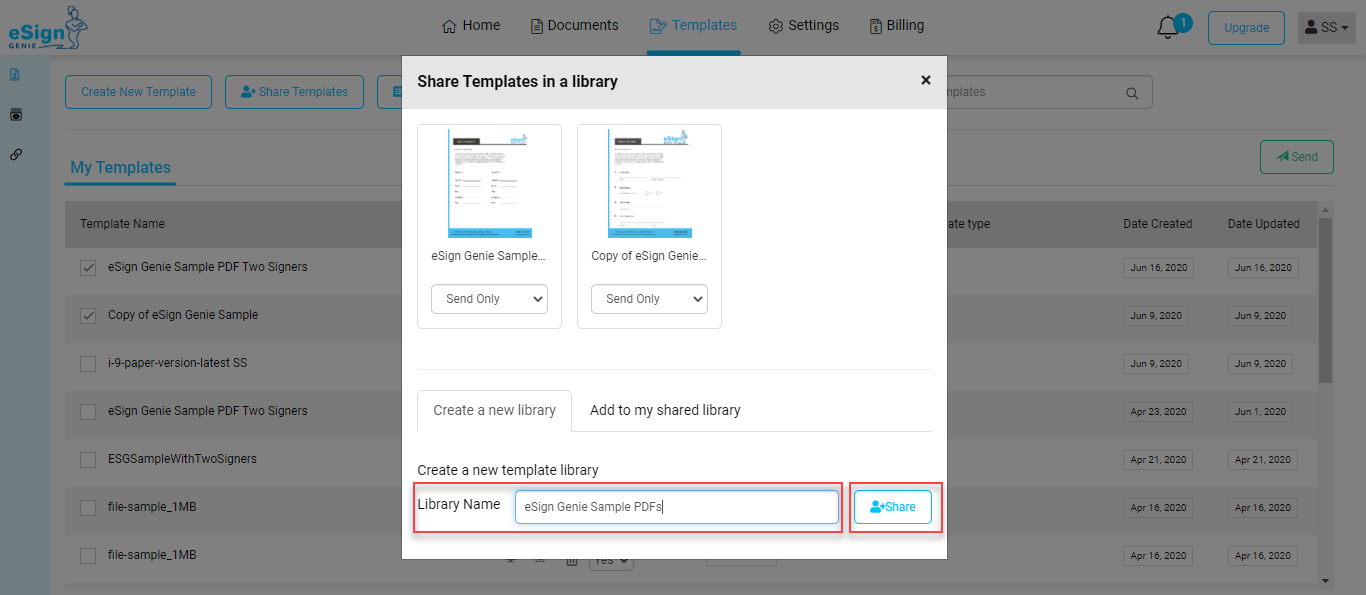Click the Send button
The image size is (1366, 595).
1296,157
